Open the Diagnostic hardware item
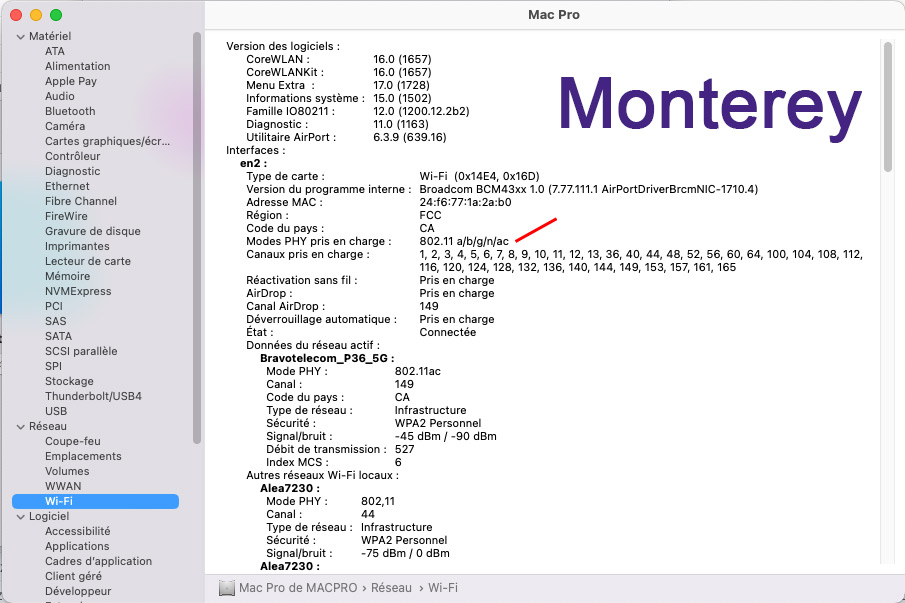 [x=73, y=171]
